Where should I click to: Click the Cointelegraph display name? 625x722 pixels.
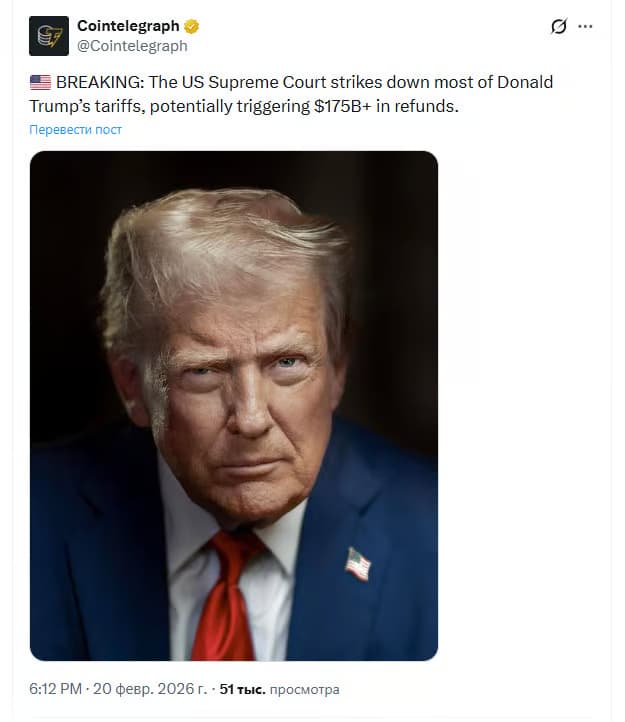tap(128, 26)
